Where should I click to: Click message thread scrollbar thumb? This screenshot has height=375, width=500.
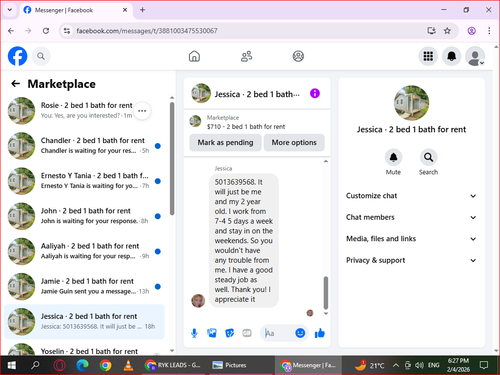(326, 293)
